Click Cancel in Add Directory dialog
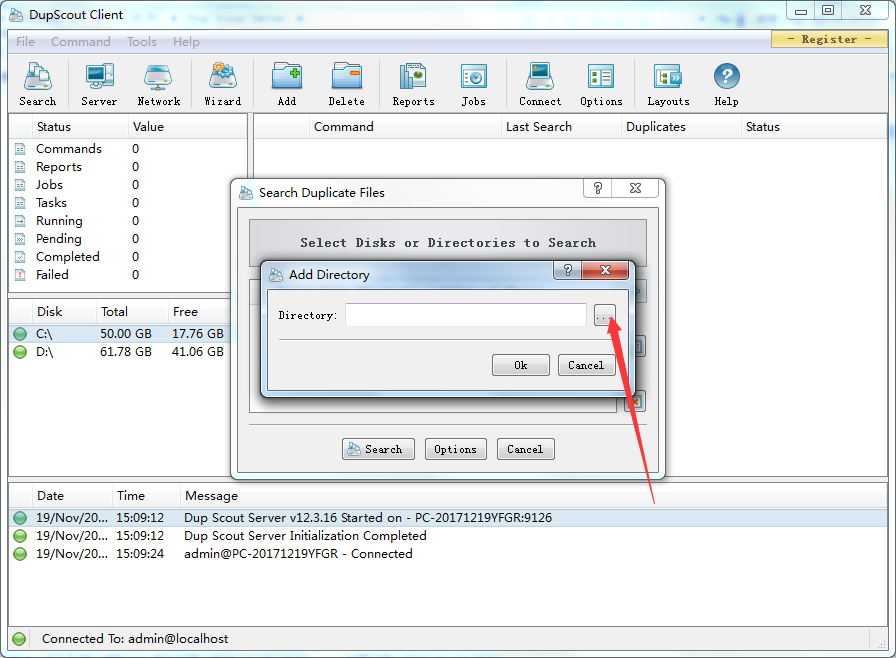The width and height of the screenshot is (896, 658). [x=586, y=365]
